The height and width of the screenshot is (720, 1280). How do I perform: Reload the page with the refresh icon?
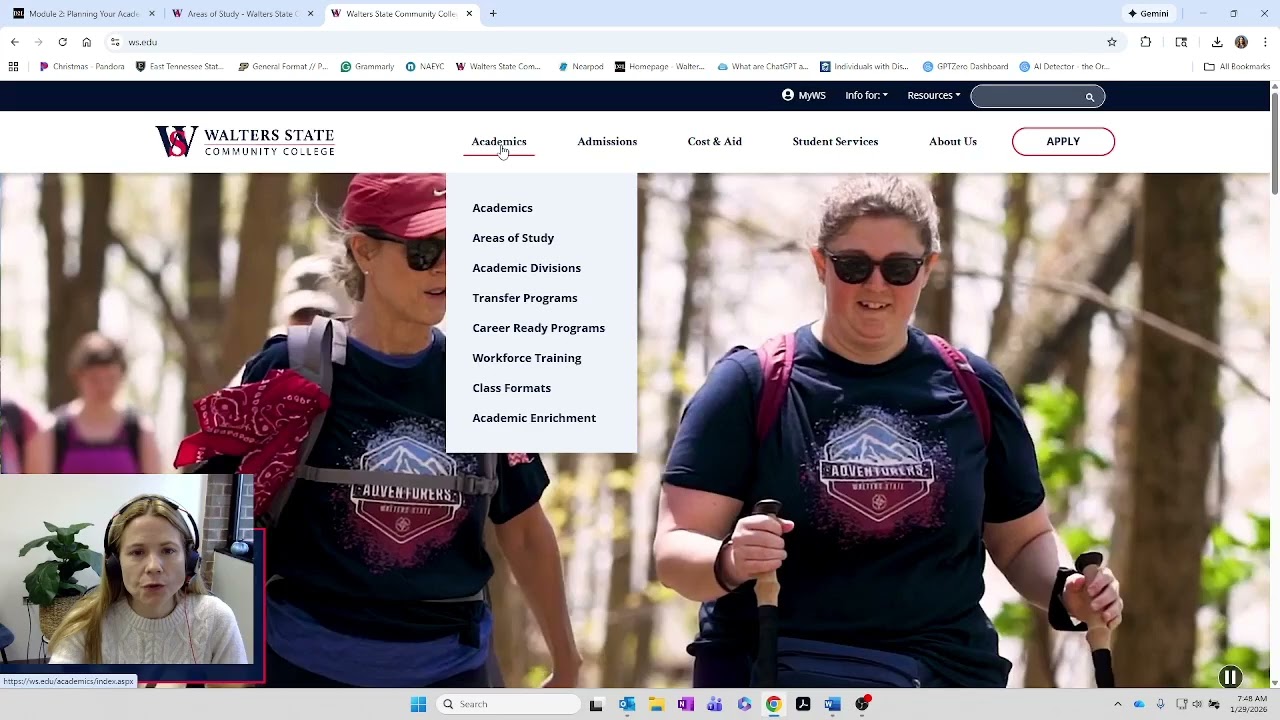[62, 42]
